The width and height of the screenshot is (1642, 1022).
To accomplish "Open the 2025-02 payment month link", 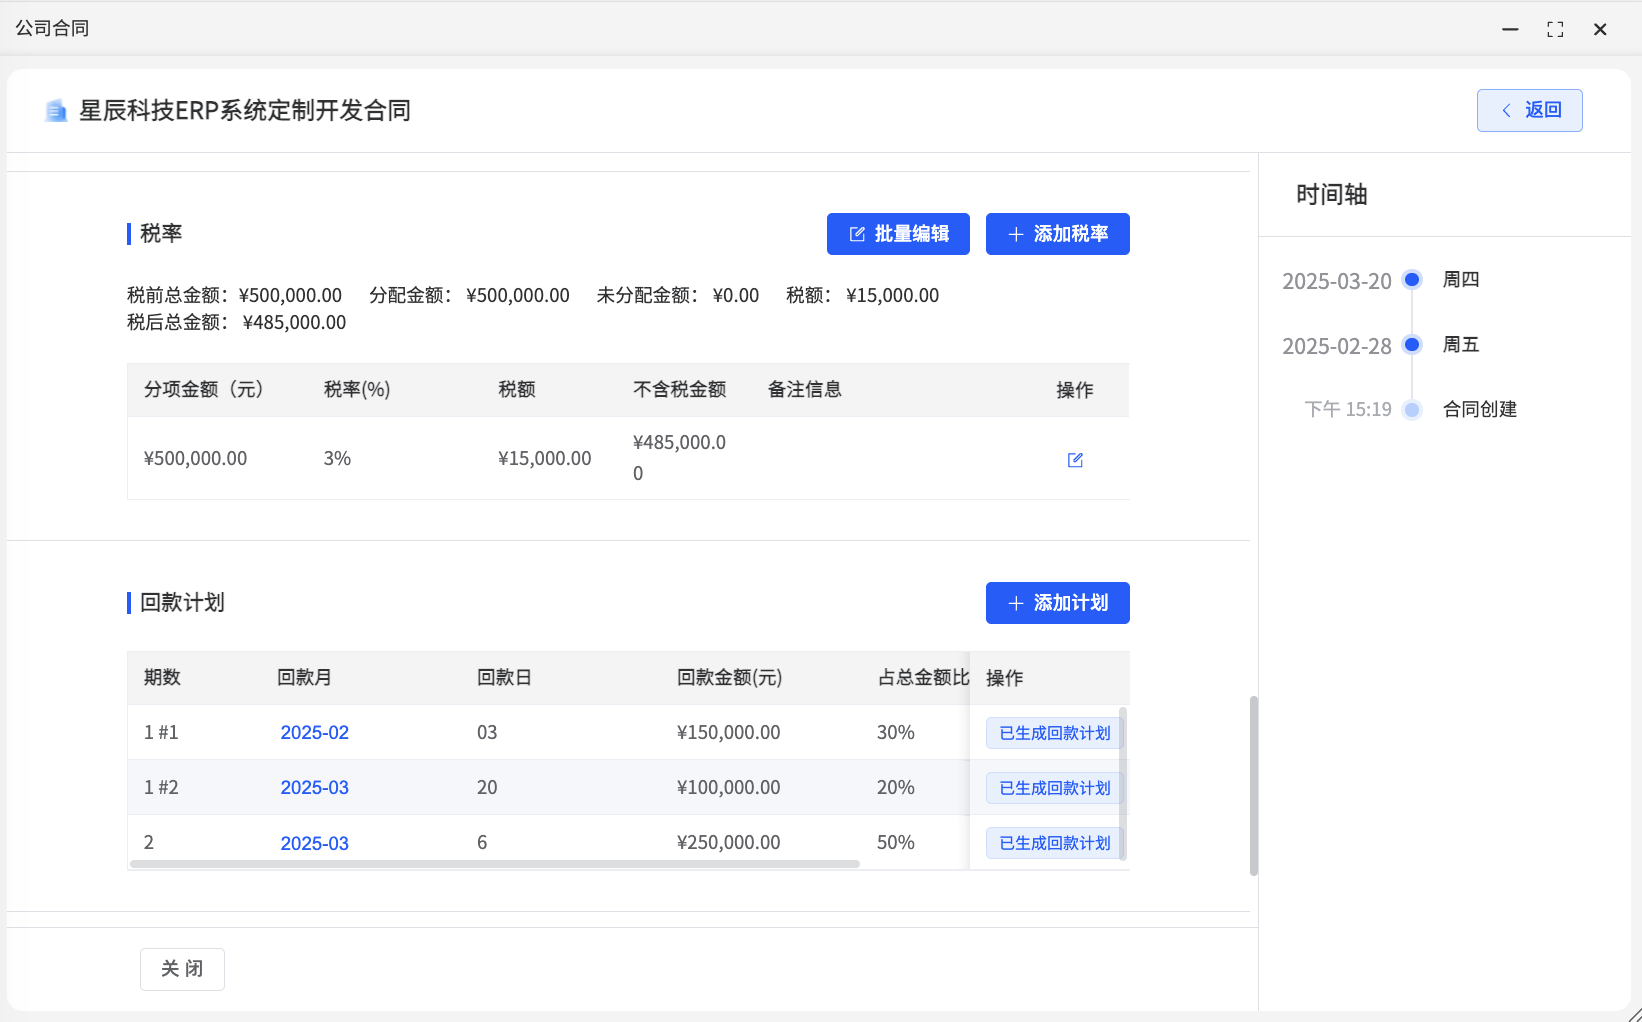I will pos(314,733).
